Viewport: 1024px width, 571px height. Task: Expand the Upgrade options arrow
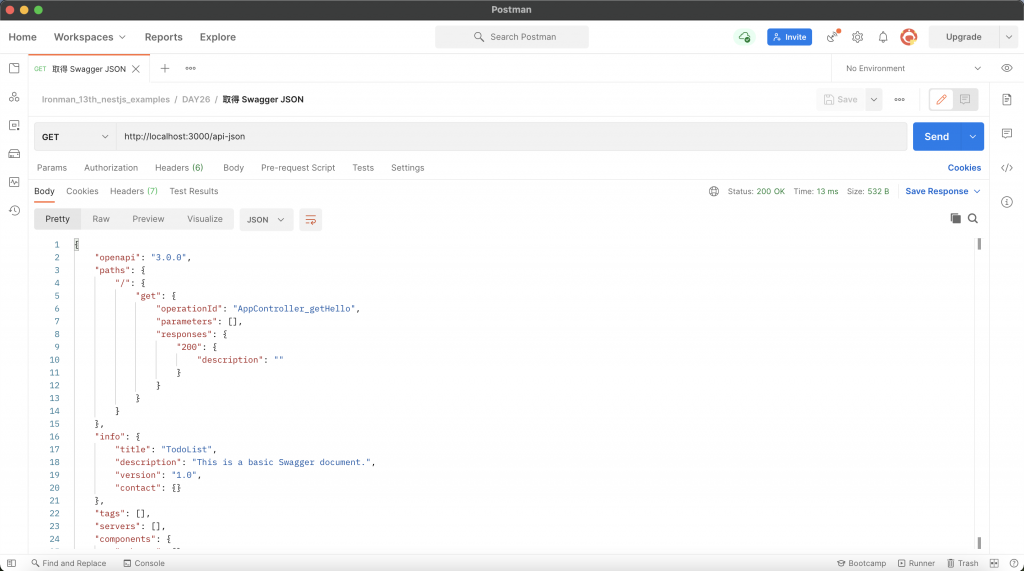pyautogui.click(x=1008, y=37)
